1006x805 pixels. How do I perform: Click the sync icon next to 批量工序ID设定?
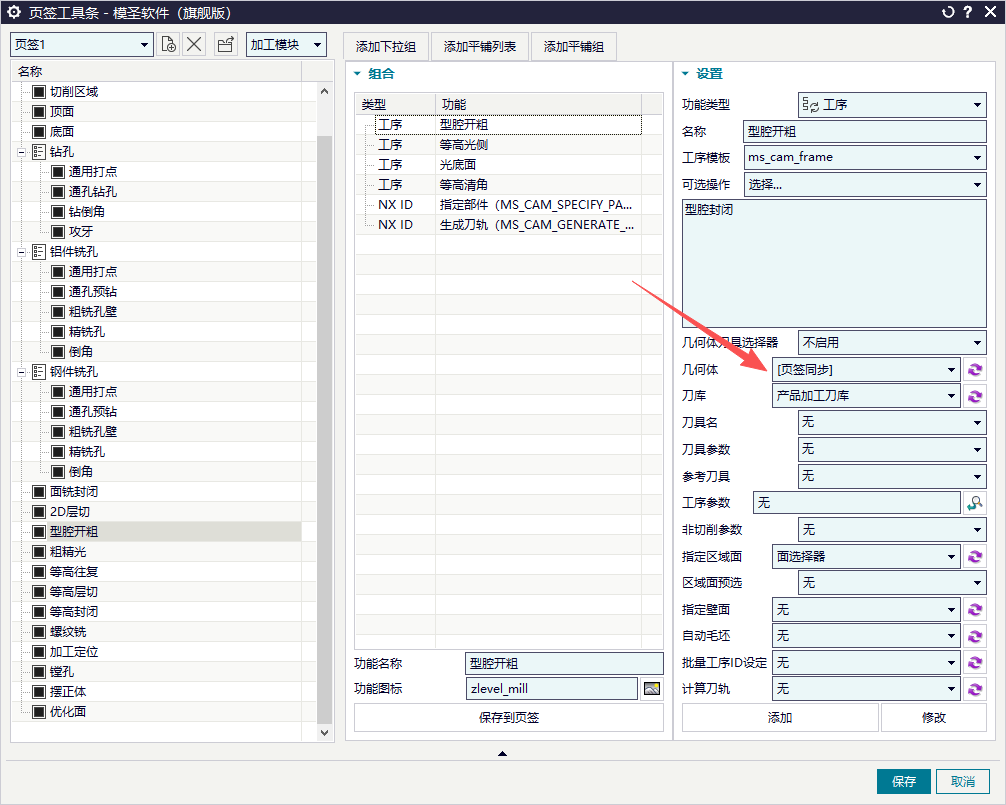pos(975,663)
